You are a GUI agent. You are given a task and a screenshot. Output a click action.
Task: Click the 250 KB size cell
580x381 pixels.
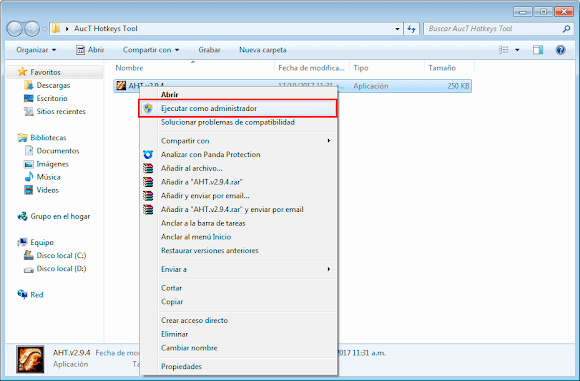(x=458, y=86)
